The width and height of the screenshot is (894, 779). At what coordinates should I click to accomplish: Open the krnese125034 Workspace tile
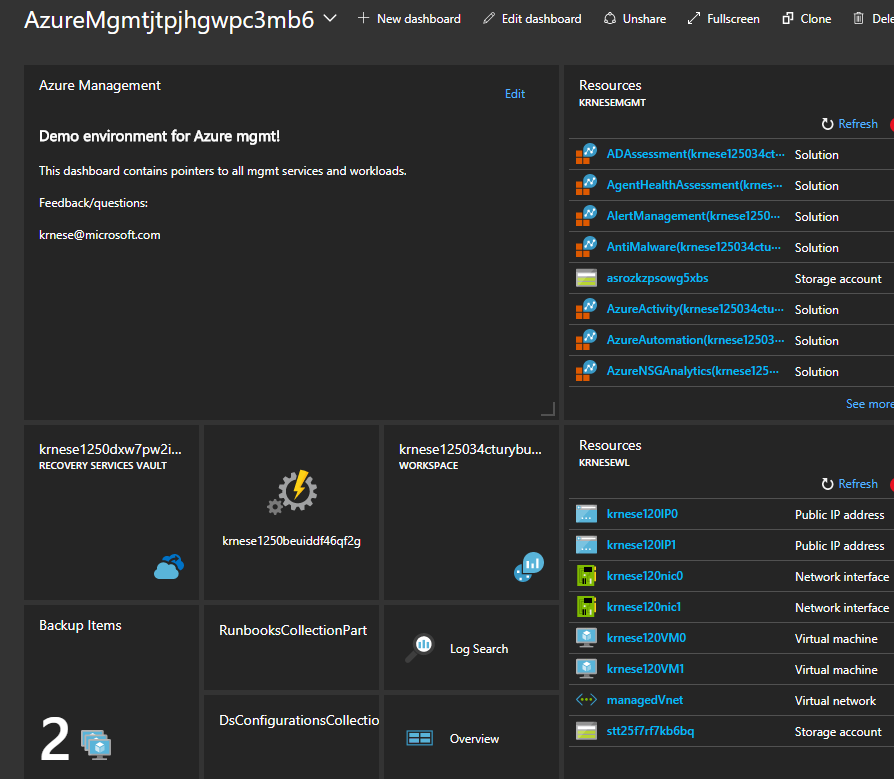coord(472,512)
